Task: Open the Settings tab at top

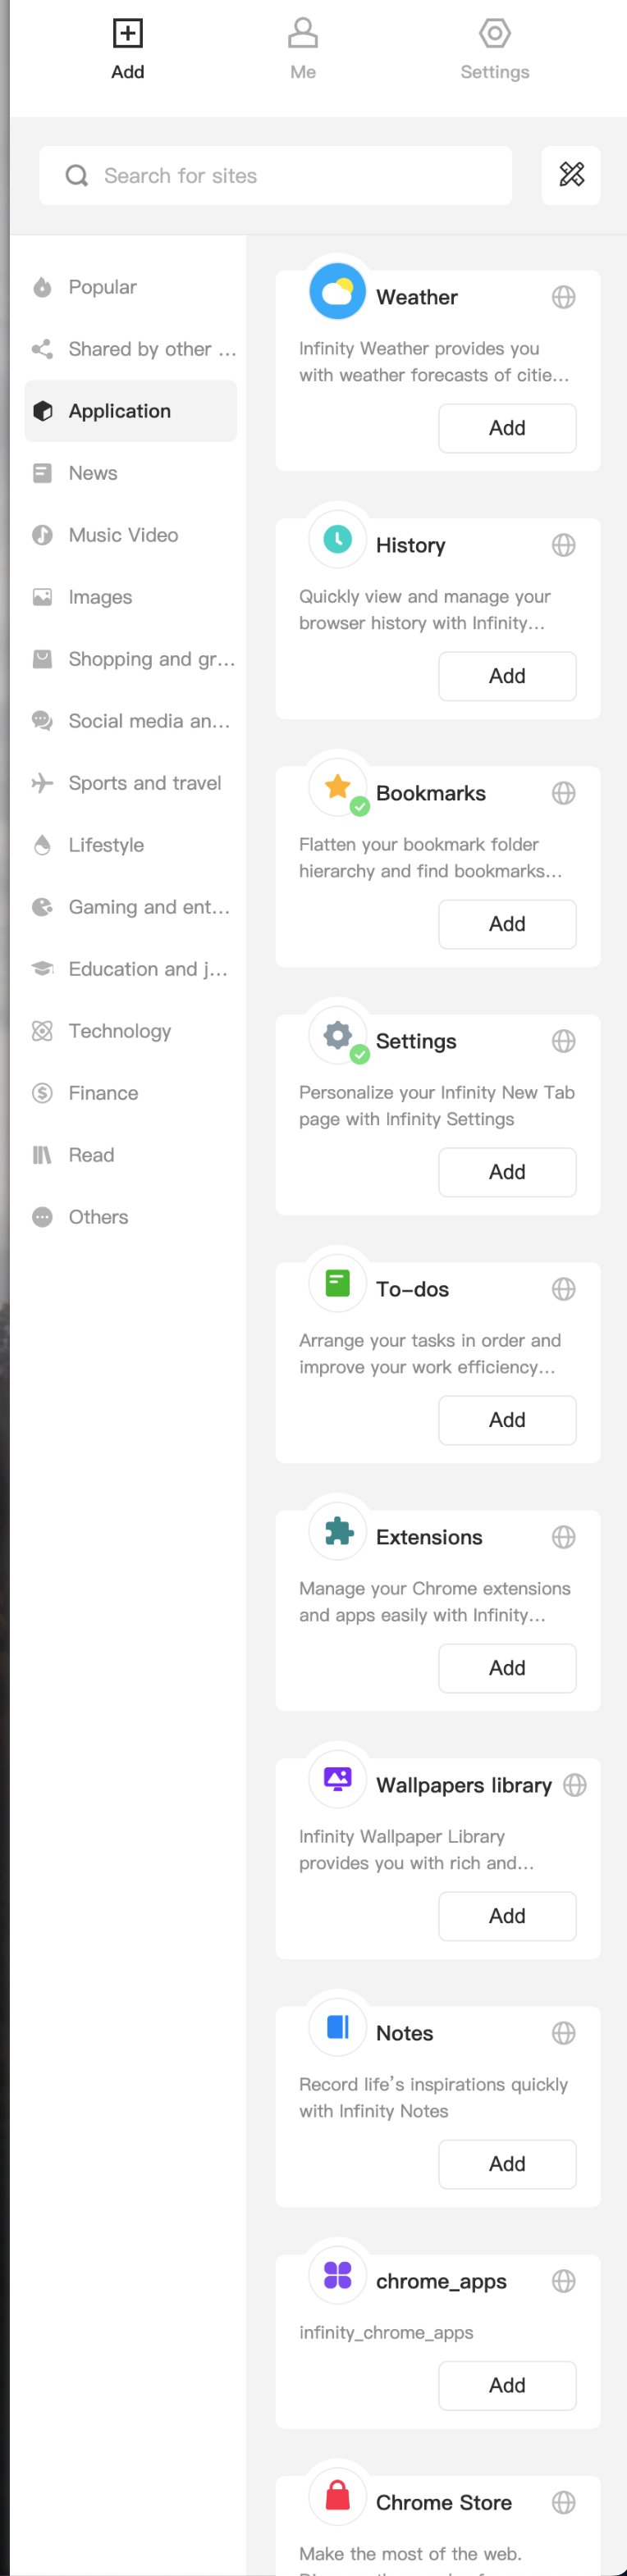Action: 495,48
